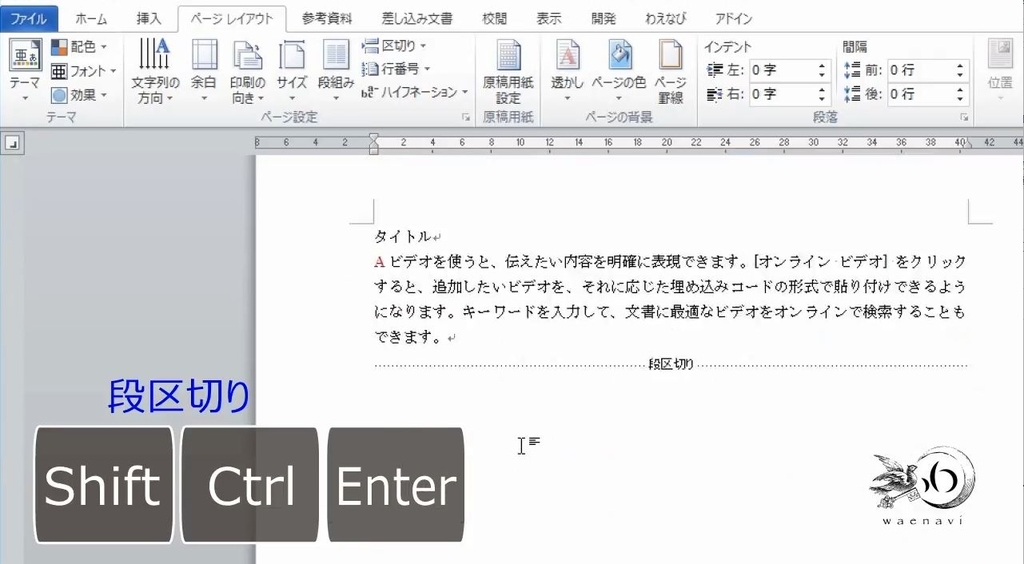Click the タイトル heading text
The image size is (1024, 564).
pos(402,236)
